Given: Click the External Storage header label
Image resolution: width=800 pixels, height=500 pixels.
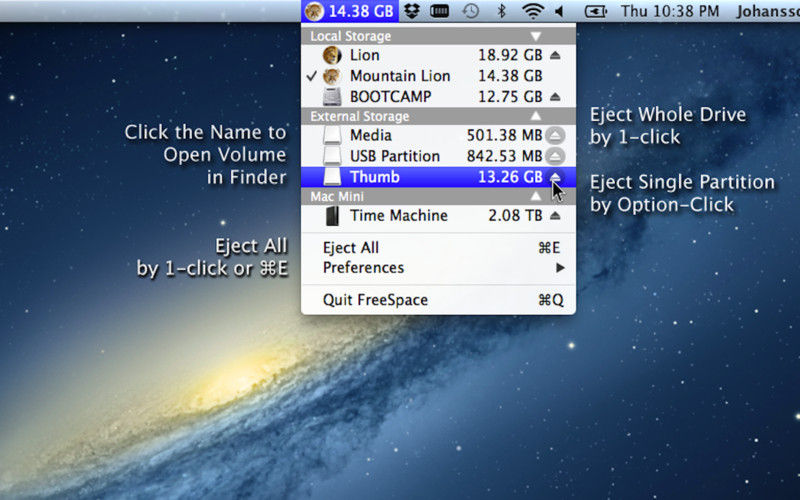Looking at the screenshot, I should click(x=360, y=116).
